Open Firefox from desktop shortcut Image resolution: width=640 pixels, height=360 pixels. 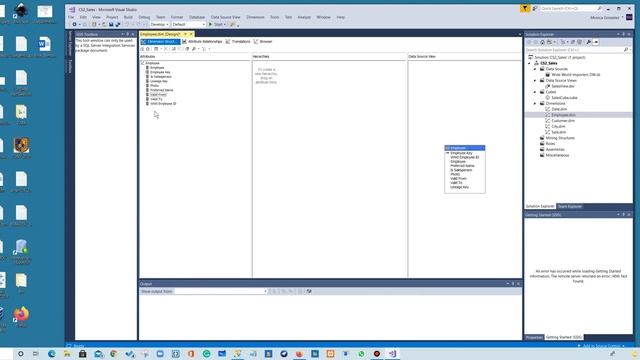(21, 316)
